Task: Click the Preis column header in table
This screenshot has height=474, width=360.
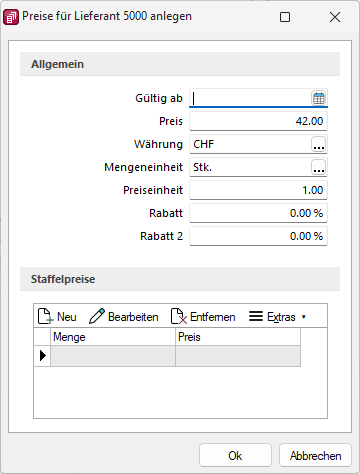Action: (238, 337)
